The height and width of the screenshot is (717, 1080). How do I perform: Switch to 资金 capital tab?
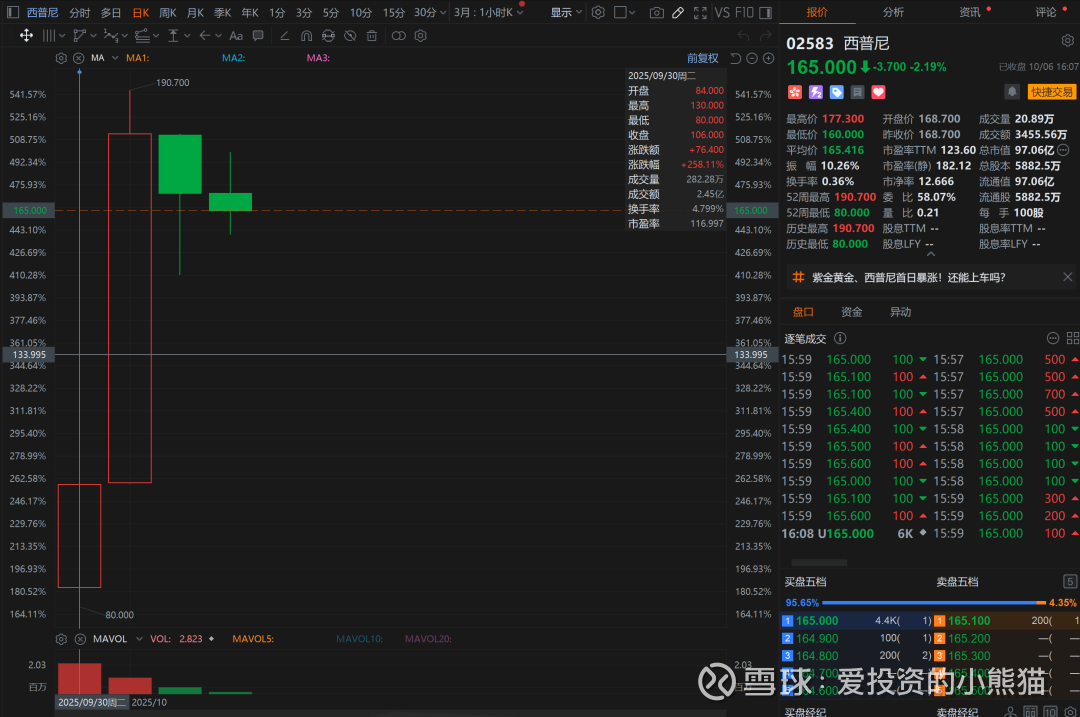pos(851,312)
